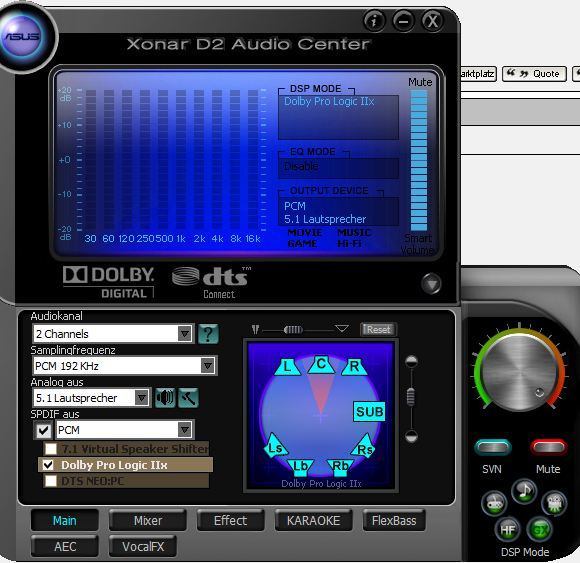Image resolution: width=580 pixels, height=563 pixels.
Task: Enable 7.1 Virtual Speaker Shifter checkbox
Action: [51, 449]
